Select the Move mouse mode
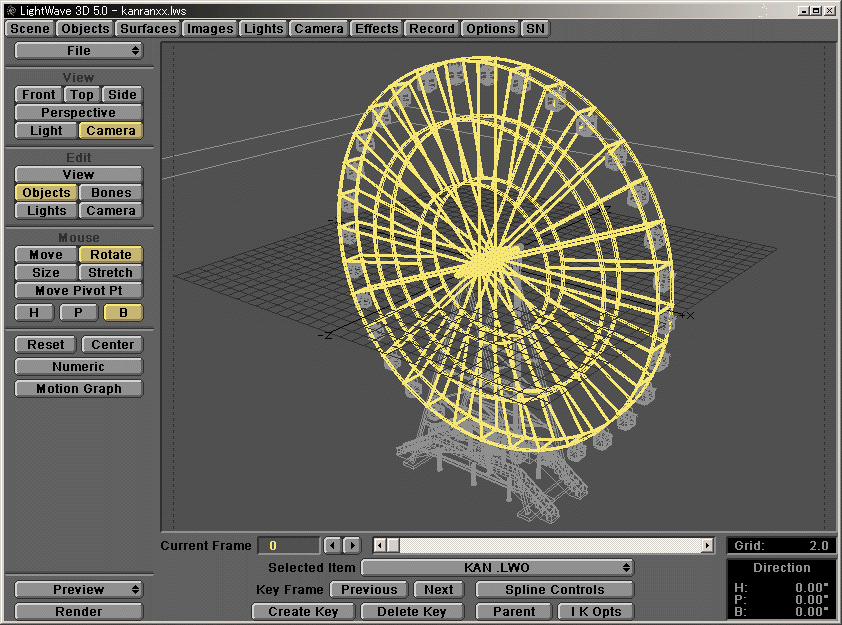Viewport: 842px width, 625px height. (44, 254)
